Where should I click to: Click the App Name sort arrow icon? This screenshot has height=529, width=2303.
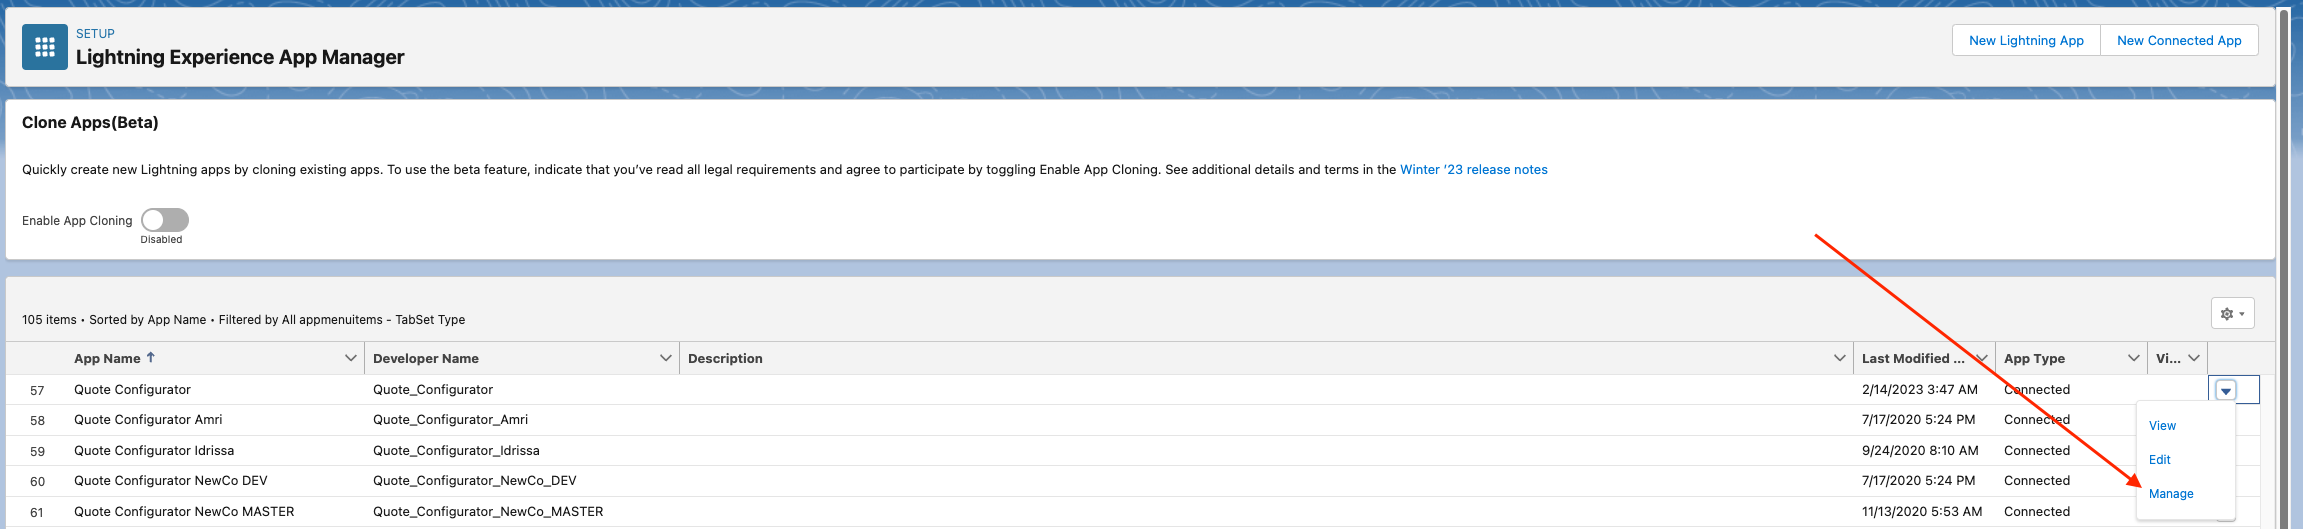pos(151,357)
